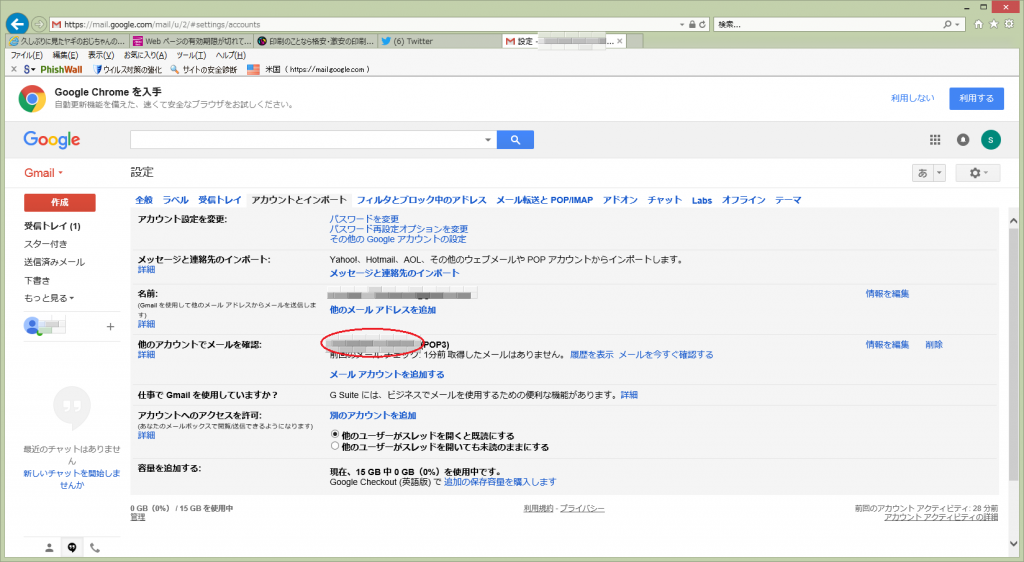The width and height of the screenshot is (1024, 562).
Task: Open 受信トレイ (1) in sidebar
Action: pos(52,226)
